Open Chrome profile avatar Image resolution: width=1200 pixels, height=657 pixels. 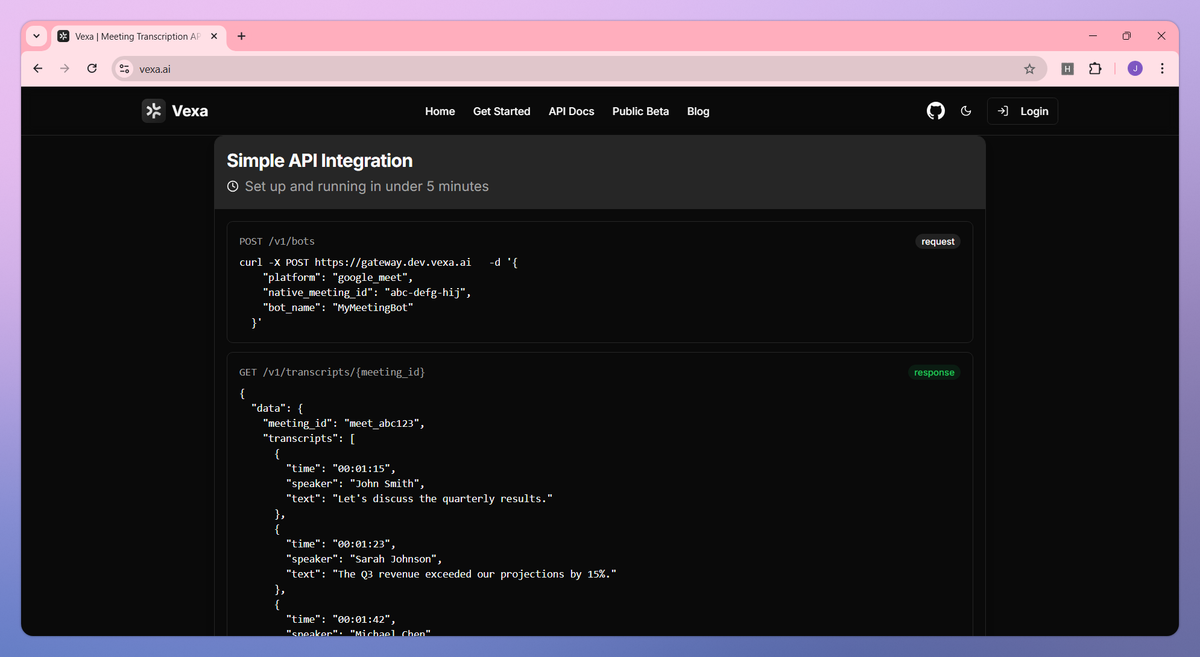pos(1134,69)
